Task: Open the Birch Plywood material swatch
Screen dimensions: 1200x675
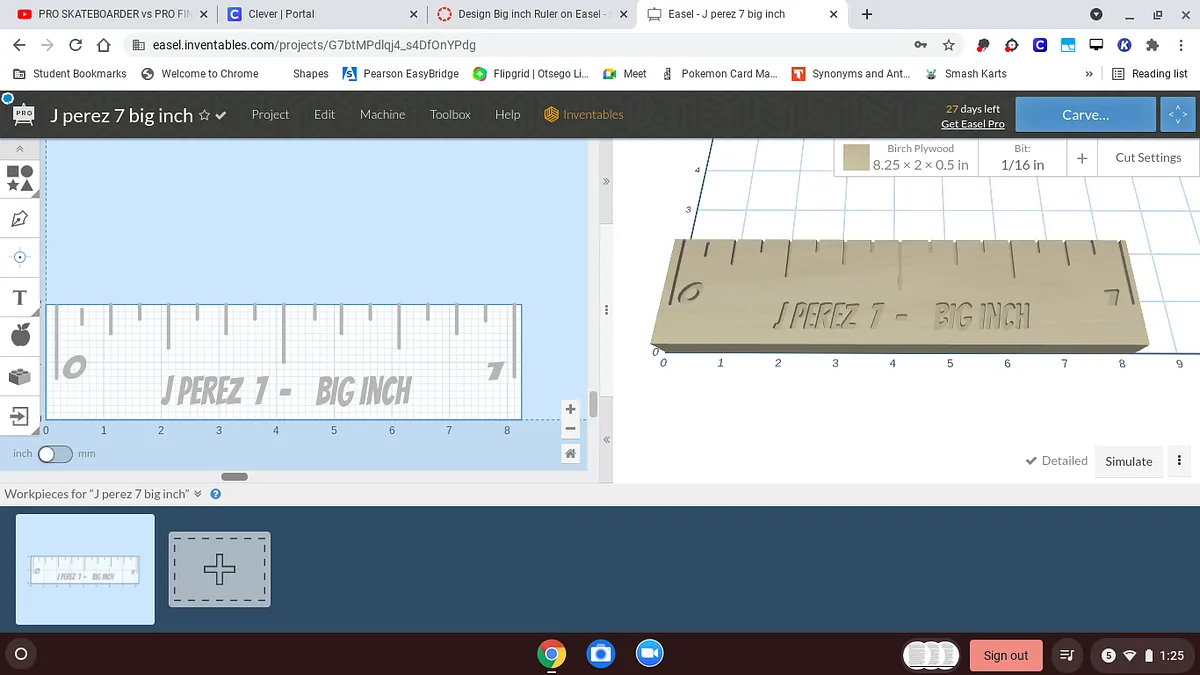Action: click(856, 158)
